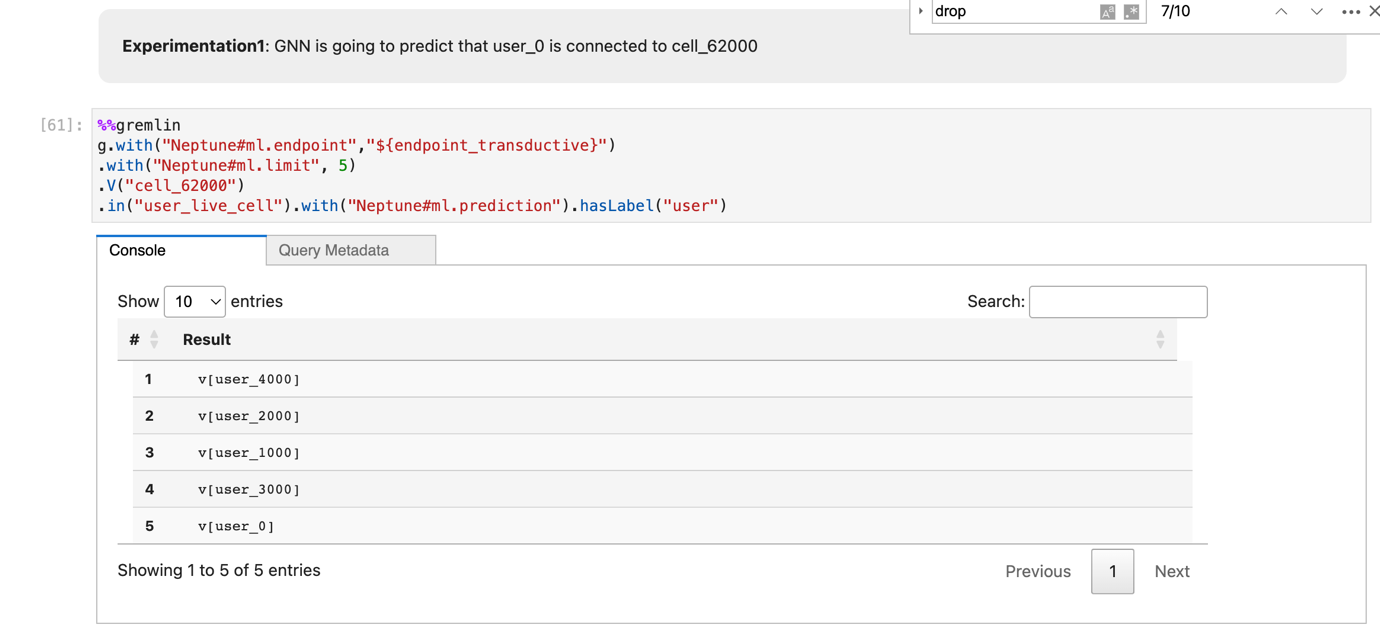The width and height of the screenshot is (1380, 633).
Task: Click the Next pagination button
Action: coord(1171,571)
